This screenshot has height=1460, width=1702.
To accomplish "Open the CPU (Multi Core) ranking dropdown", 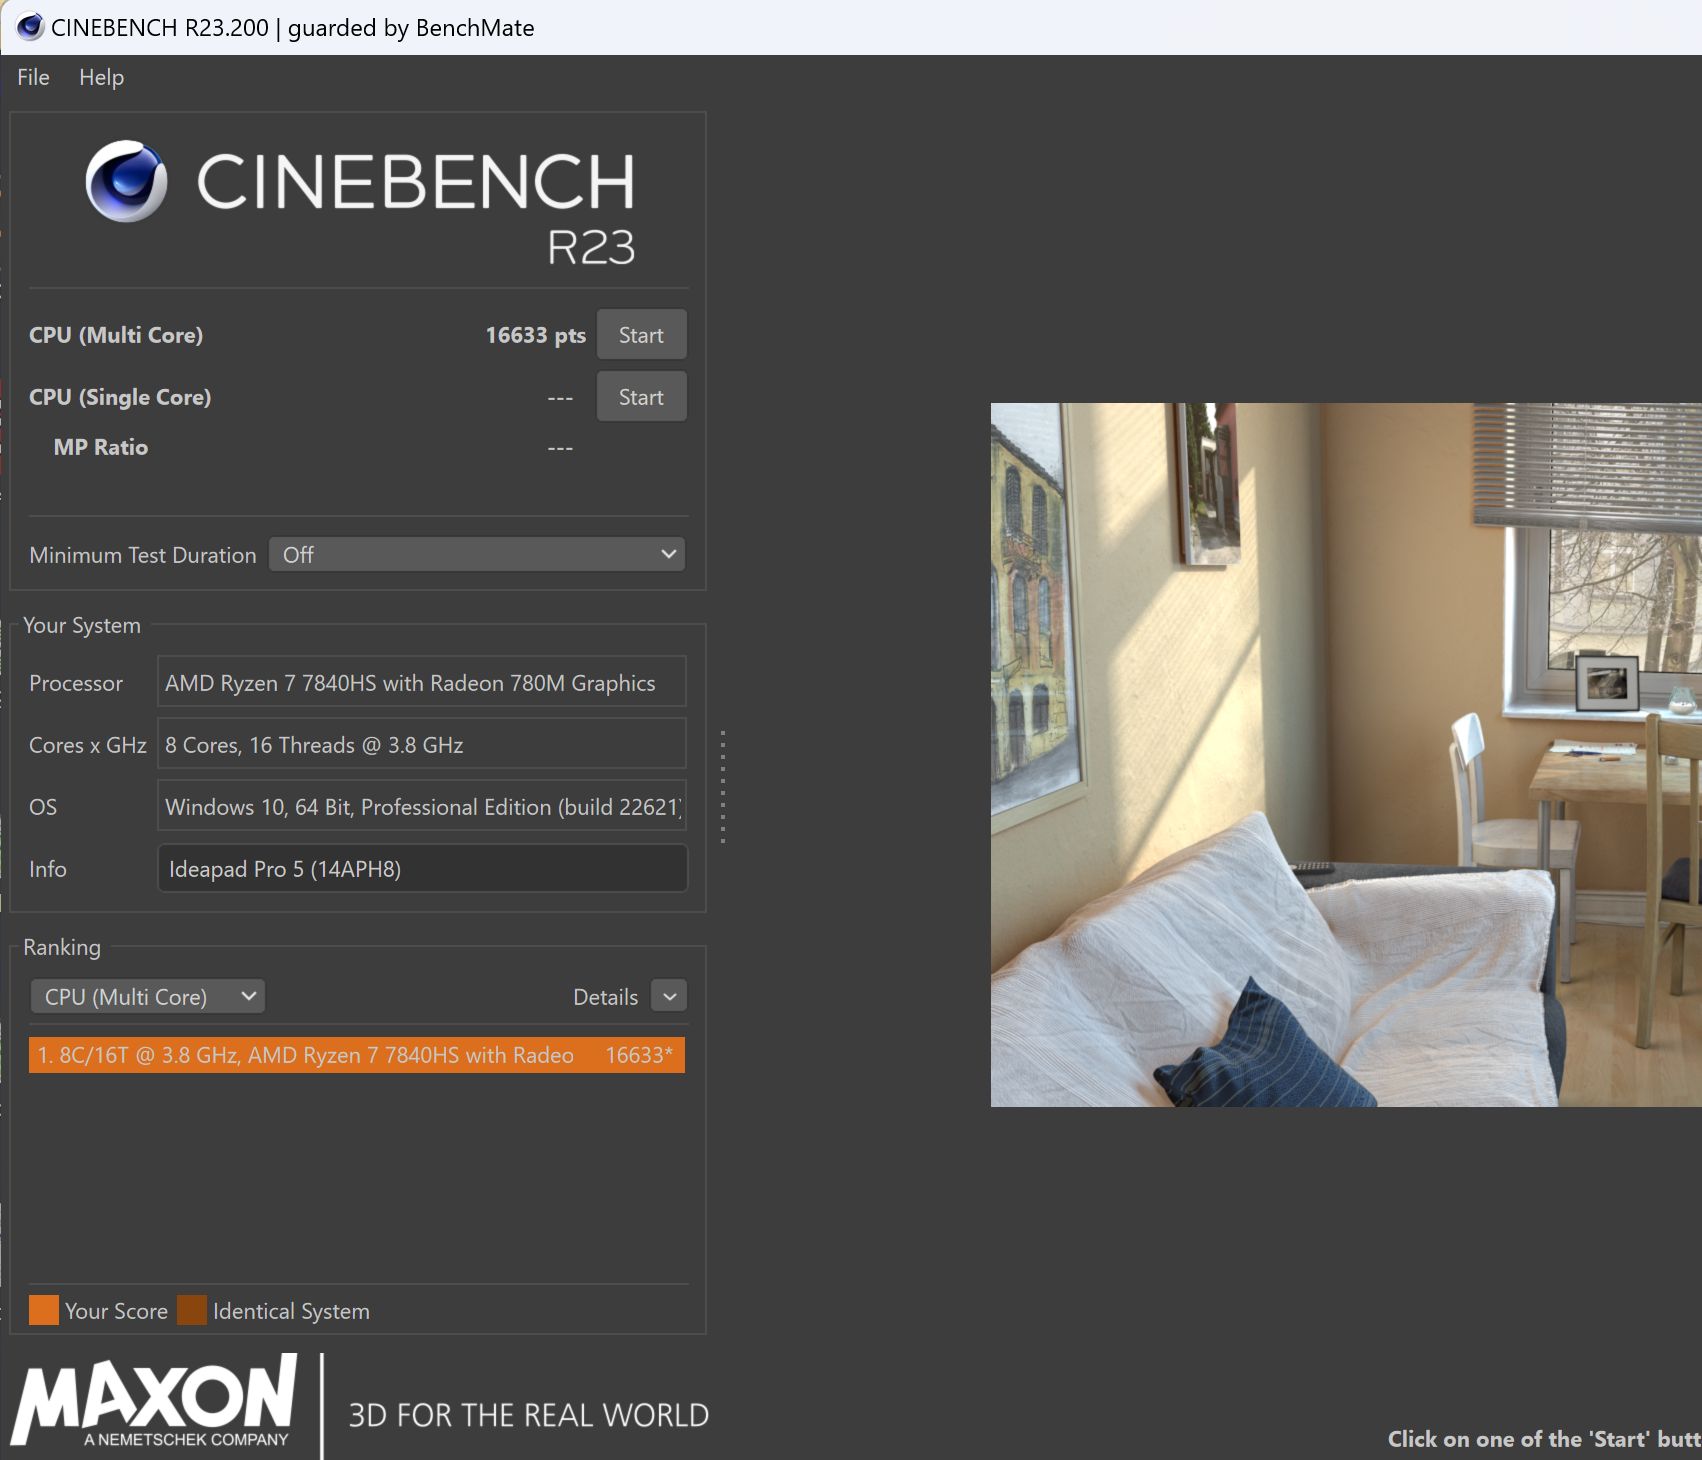I will [x=148, y=997].
